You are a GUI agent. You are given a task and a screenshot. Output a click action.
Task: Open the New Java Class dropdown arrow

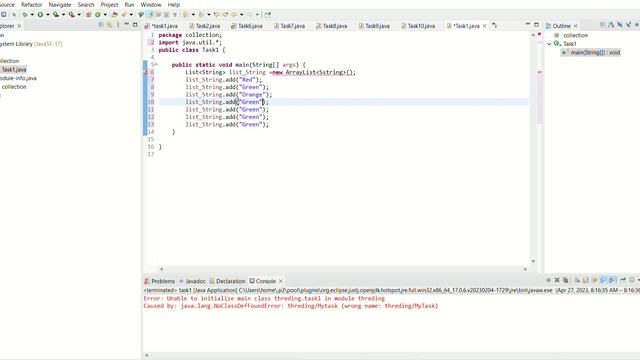click(x=105, y=14)
